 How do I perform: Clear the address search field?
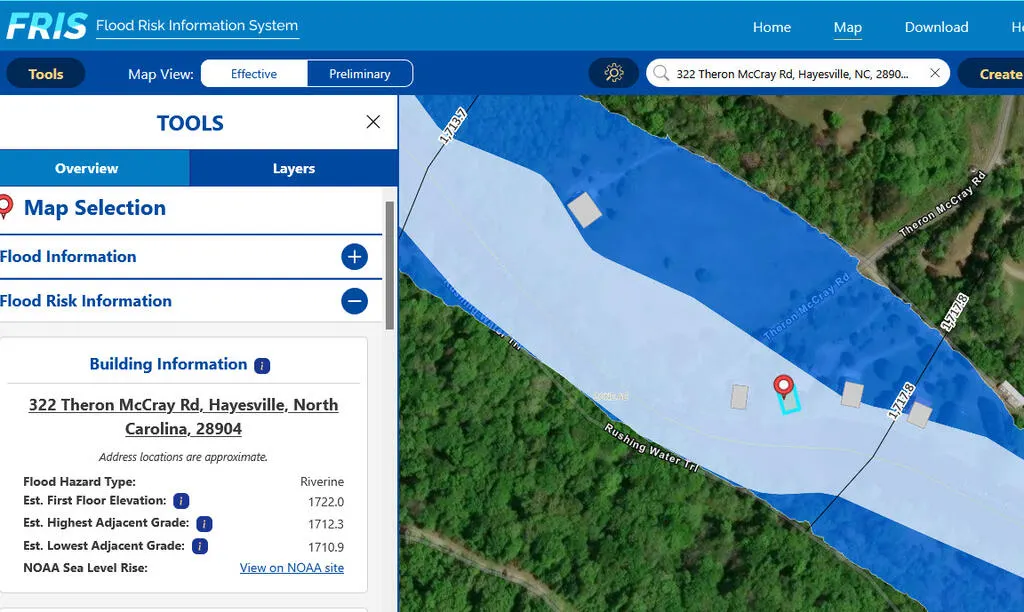point(935,73)
